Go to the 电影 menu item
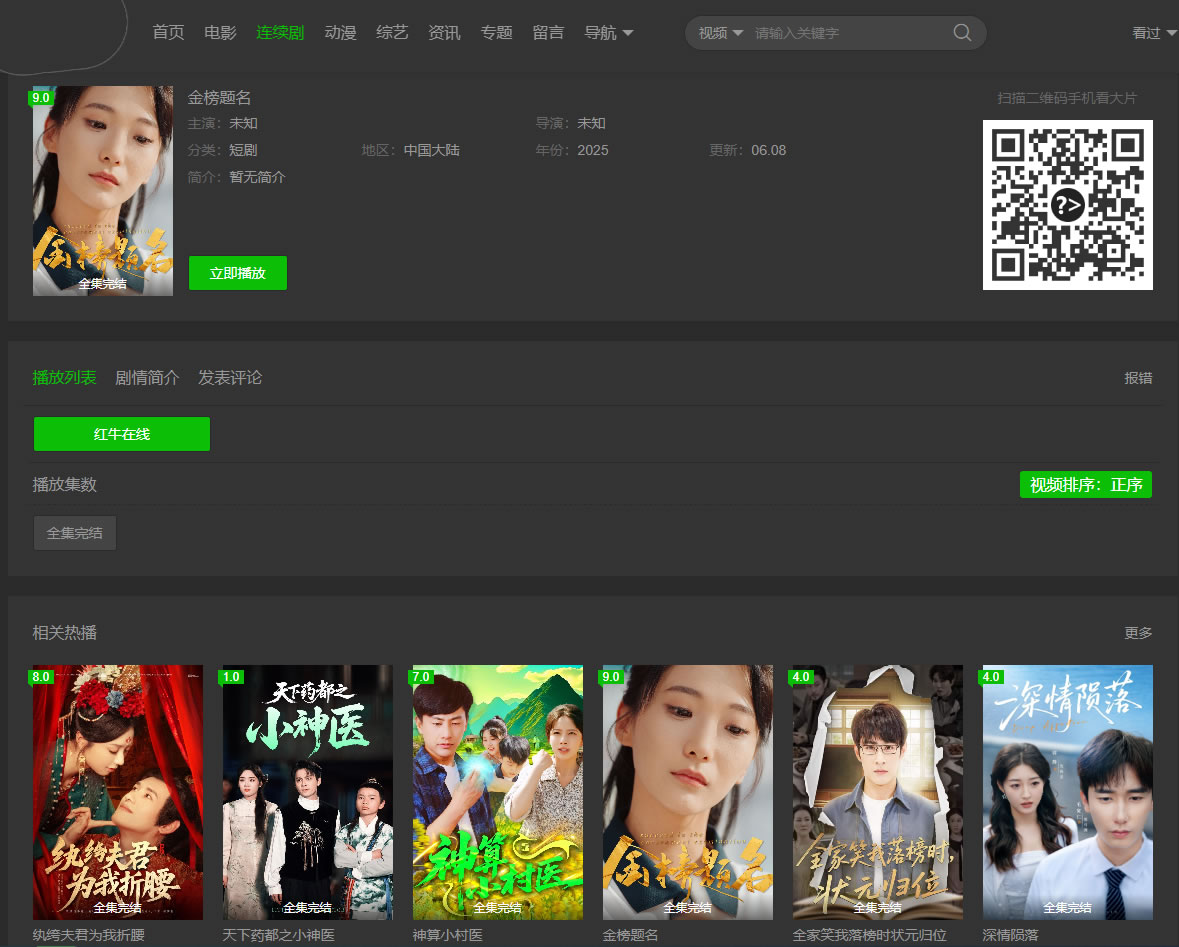The height and width of the screenshot is (947, 1179). (x=220, y=33)
